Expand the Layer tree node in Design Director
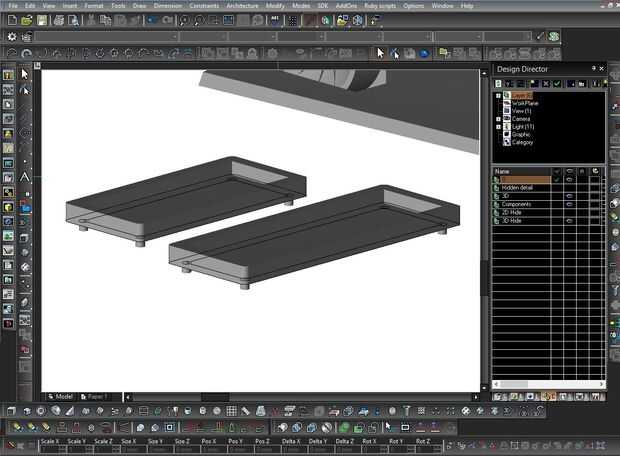The height and width of the screenshot is (456, 620). pos(498,95)
